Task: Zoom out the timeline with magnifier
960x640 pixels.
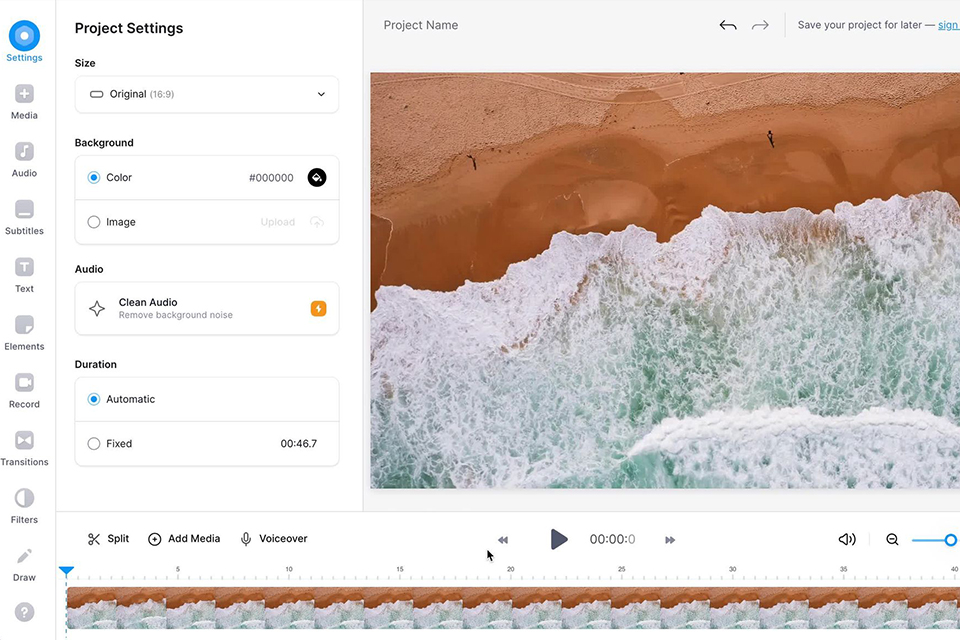Action: 893,540
